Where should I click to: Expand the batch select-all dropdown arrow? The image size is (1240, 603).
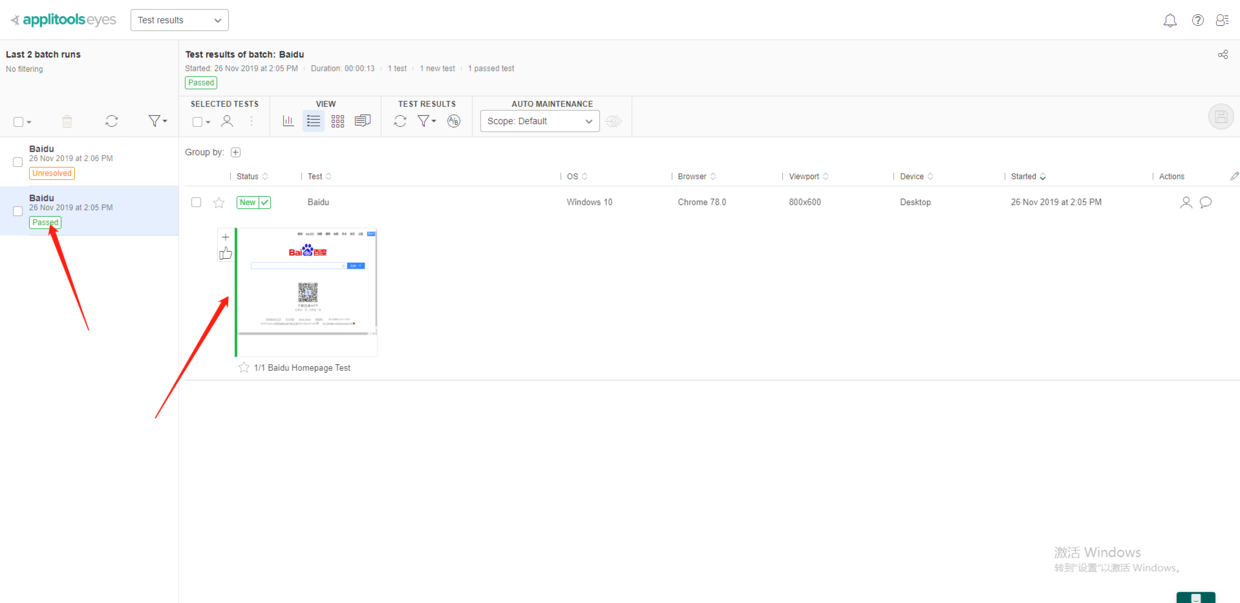pyautogui.click(x=29, y=122)
